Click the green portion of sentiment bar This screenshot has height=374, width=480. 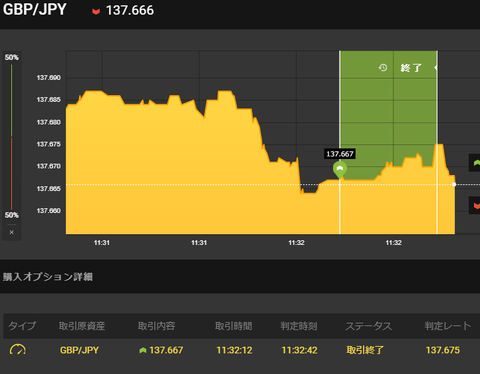(x=12, y=100)
